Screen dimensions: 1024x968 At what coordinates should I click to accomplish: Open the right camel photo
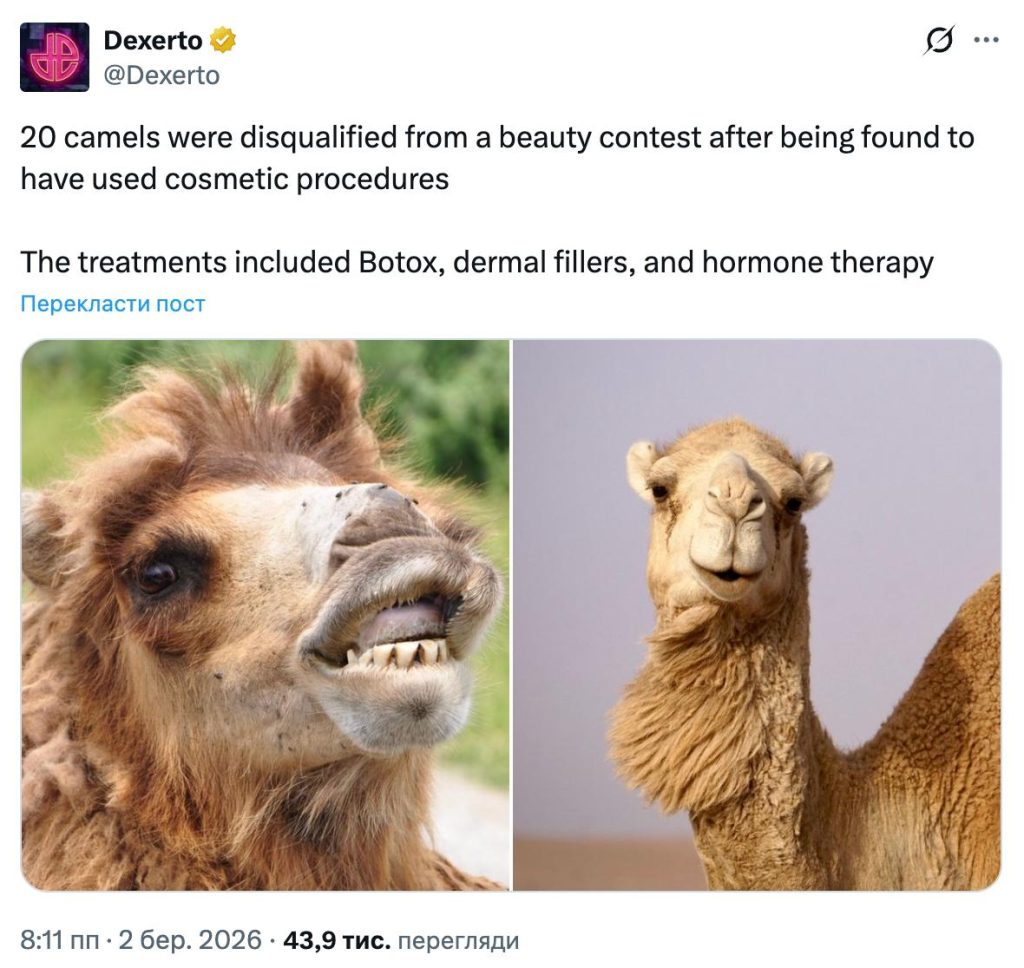[757, 614]
